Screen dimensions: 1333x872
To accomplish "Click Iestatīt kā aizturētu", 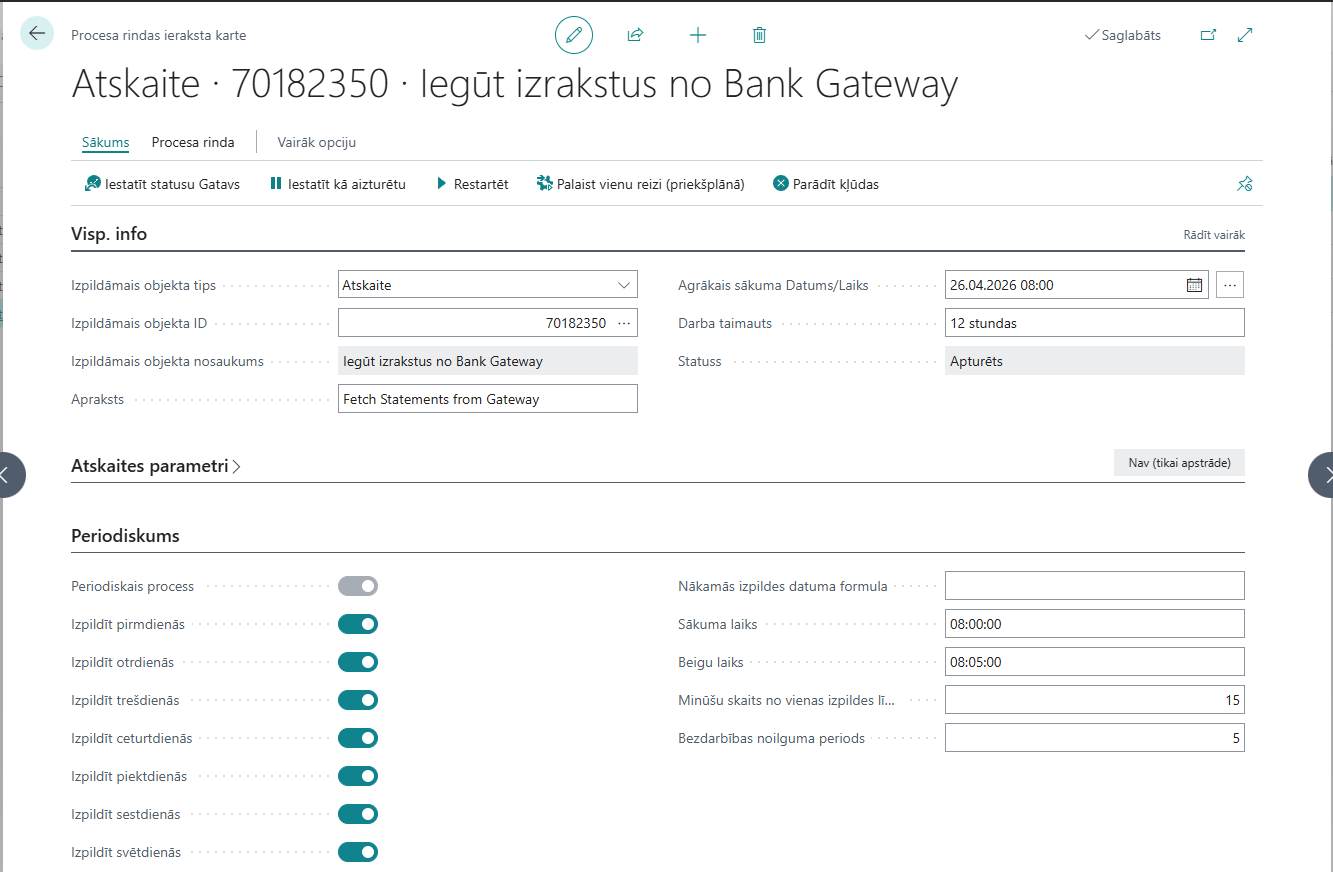I will 337,184.
